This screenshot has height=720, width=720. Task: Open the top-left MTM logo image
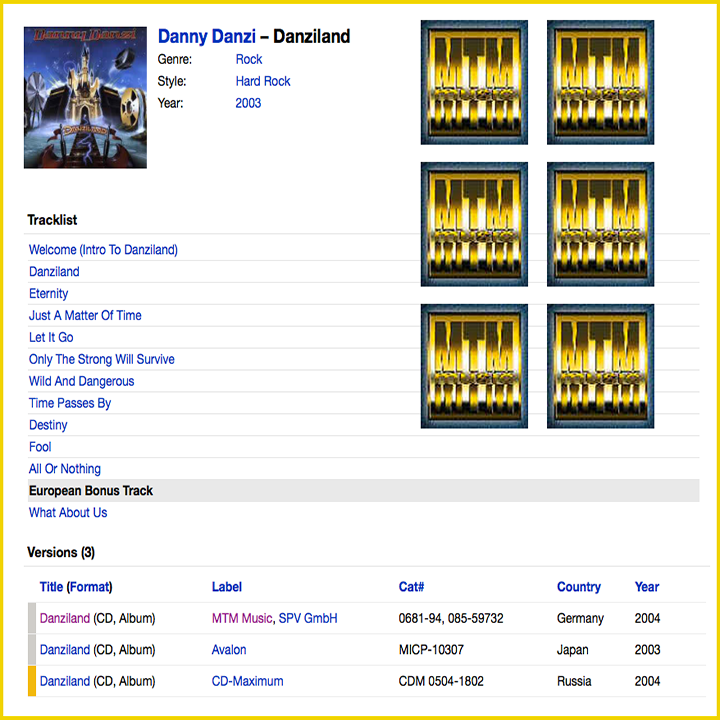pos(474,82)
